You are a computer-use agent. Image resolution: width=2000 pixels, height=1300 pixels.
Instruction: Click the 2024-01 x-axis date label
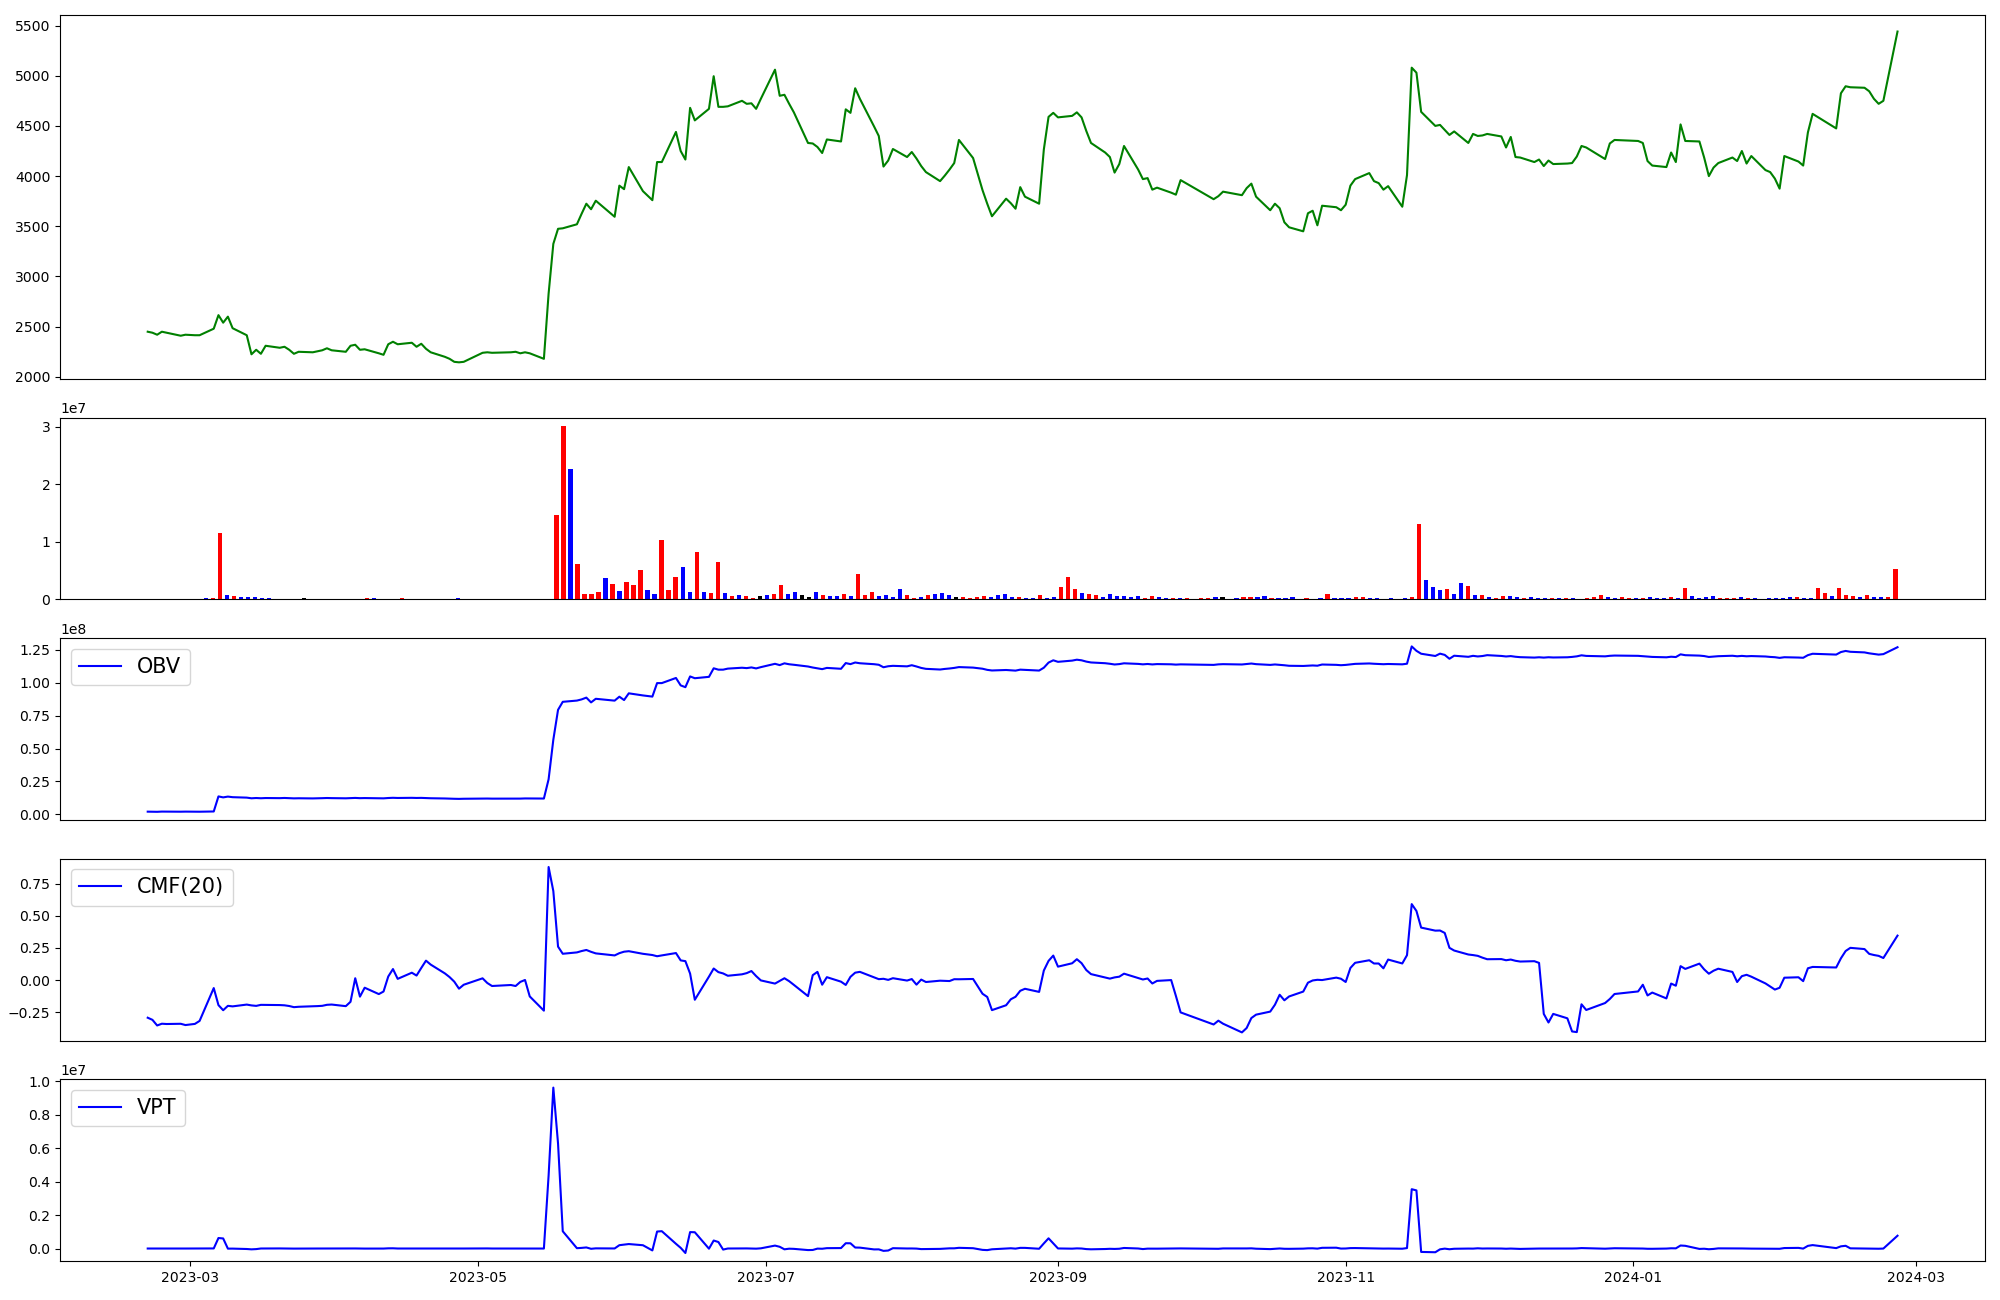[1633, 1277]
